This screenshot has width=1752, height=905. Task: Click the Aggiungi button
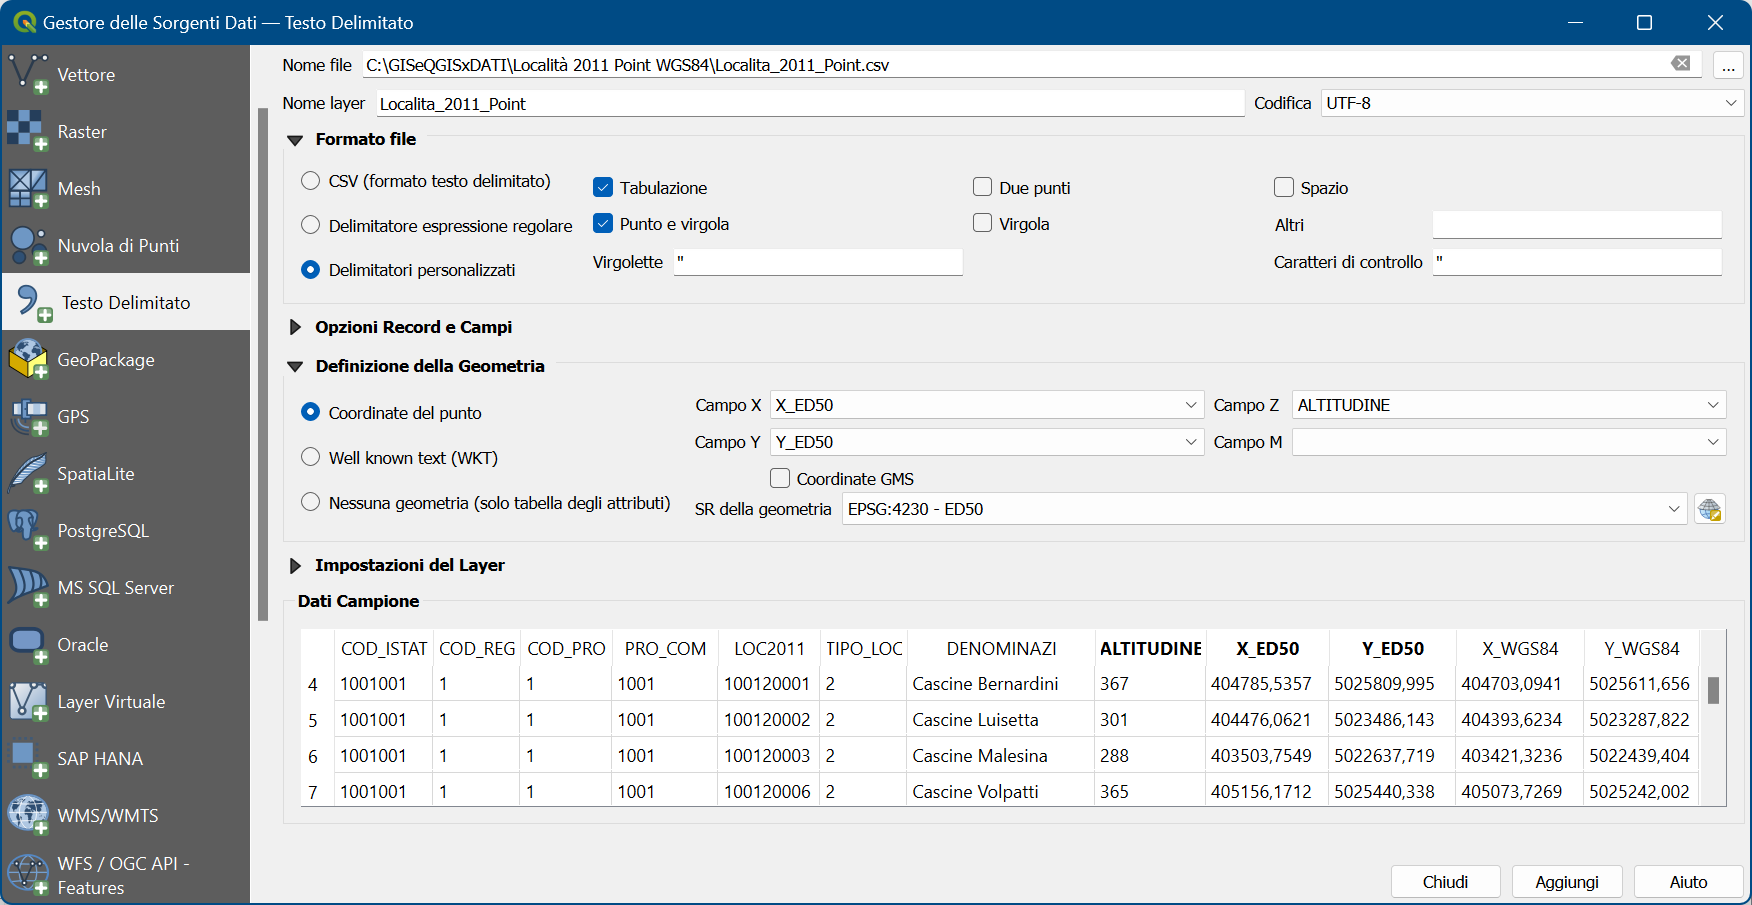(1567, 882)
